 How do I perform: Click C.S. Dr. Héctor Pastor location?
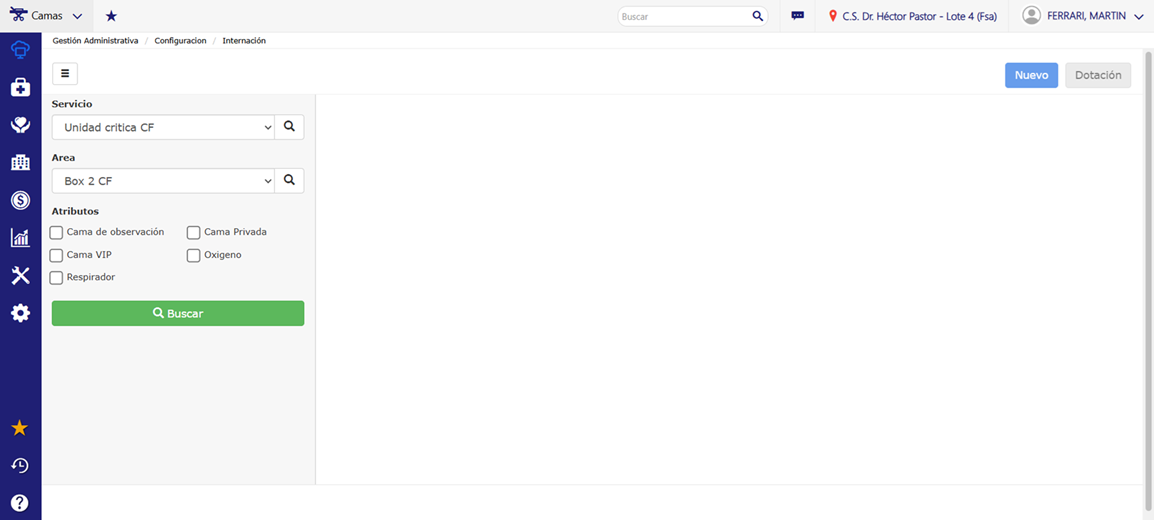[920, 15]
